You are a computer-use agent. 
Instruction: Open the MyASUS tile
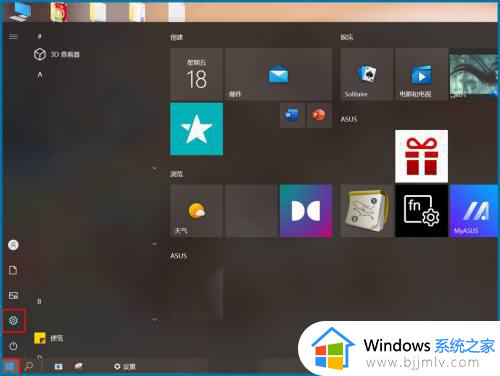tap(474, 211)
